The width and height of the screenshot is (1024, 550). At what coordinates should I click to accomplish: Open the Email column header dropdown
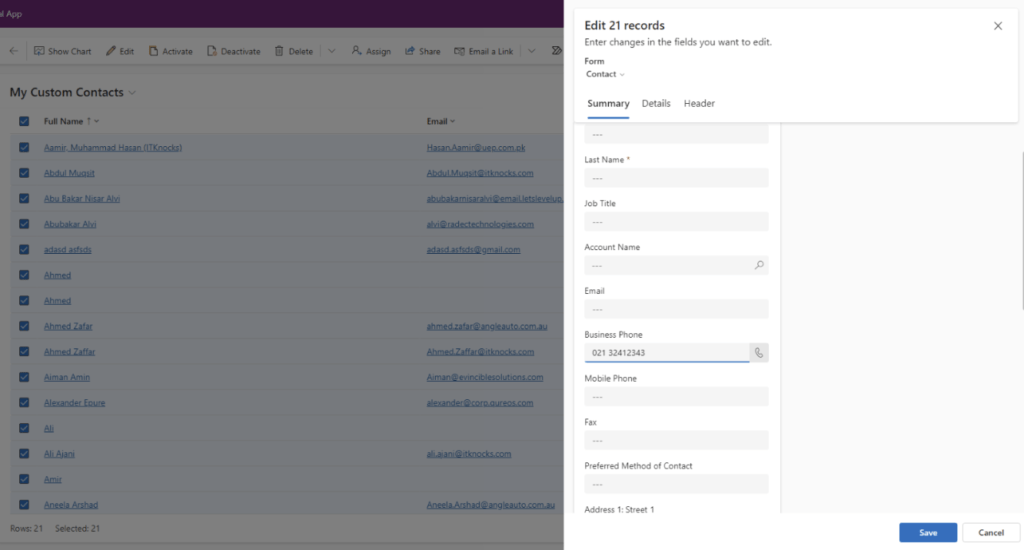pos(452,121)
